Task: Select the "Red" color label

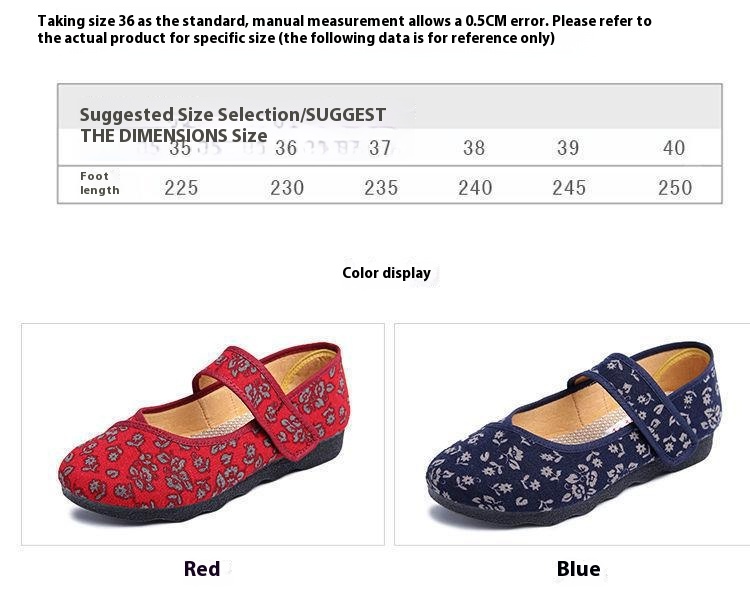Action: pos(202,569)
